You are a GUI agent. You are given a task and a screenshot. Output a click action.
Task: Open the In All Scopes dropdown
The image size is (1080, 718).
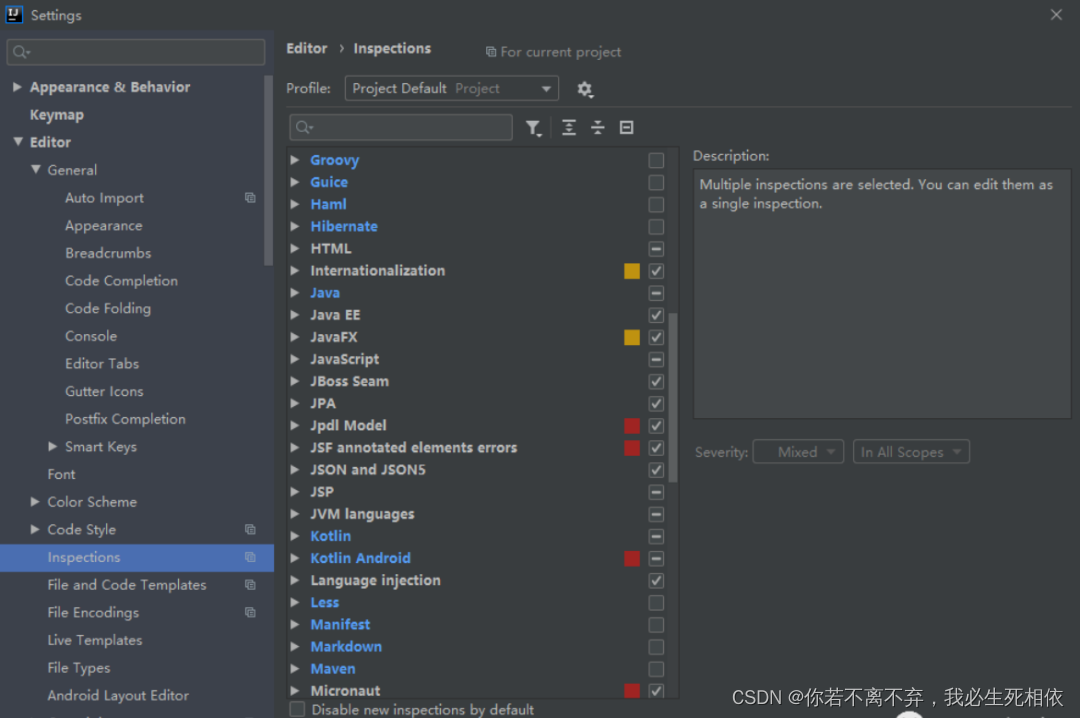coord(911,452)
